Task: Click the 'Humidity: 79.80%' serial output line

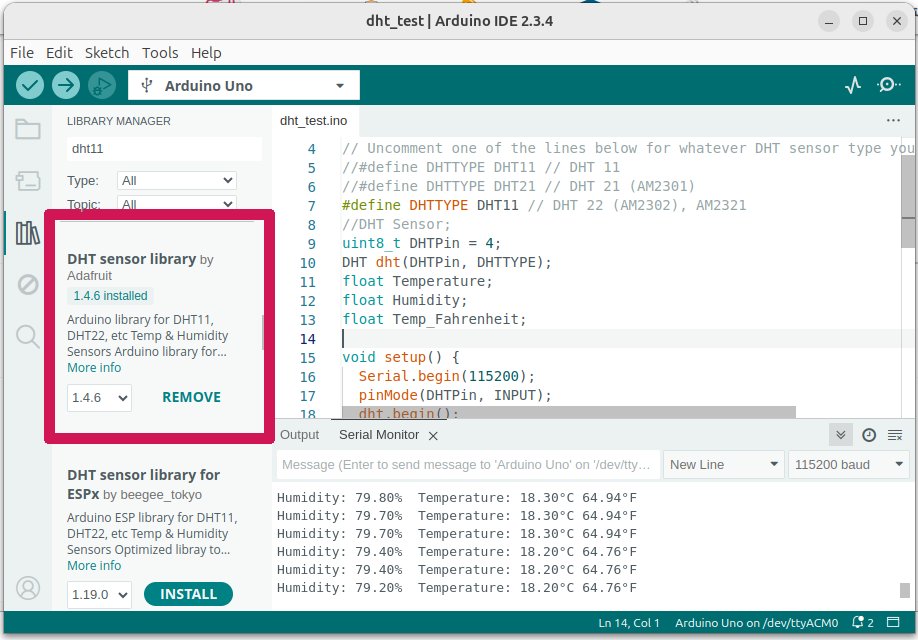Action: (x=457, y=498)
